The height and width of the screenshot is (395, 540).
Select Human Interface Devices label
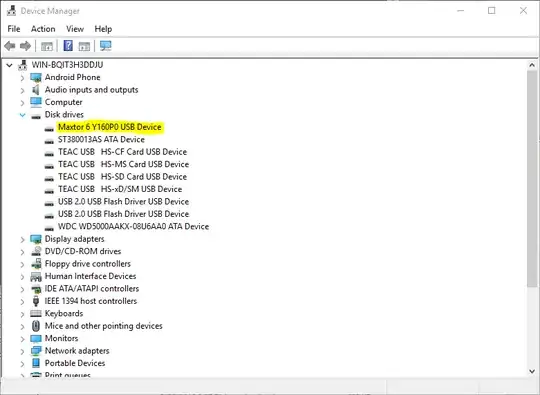pos(90,276)
